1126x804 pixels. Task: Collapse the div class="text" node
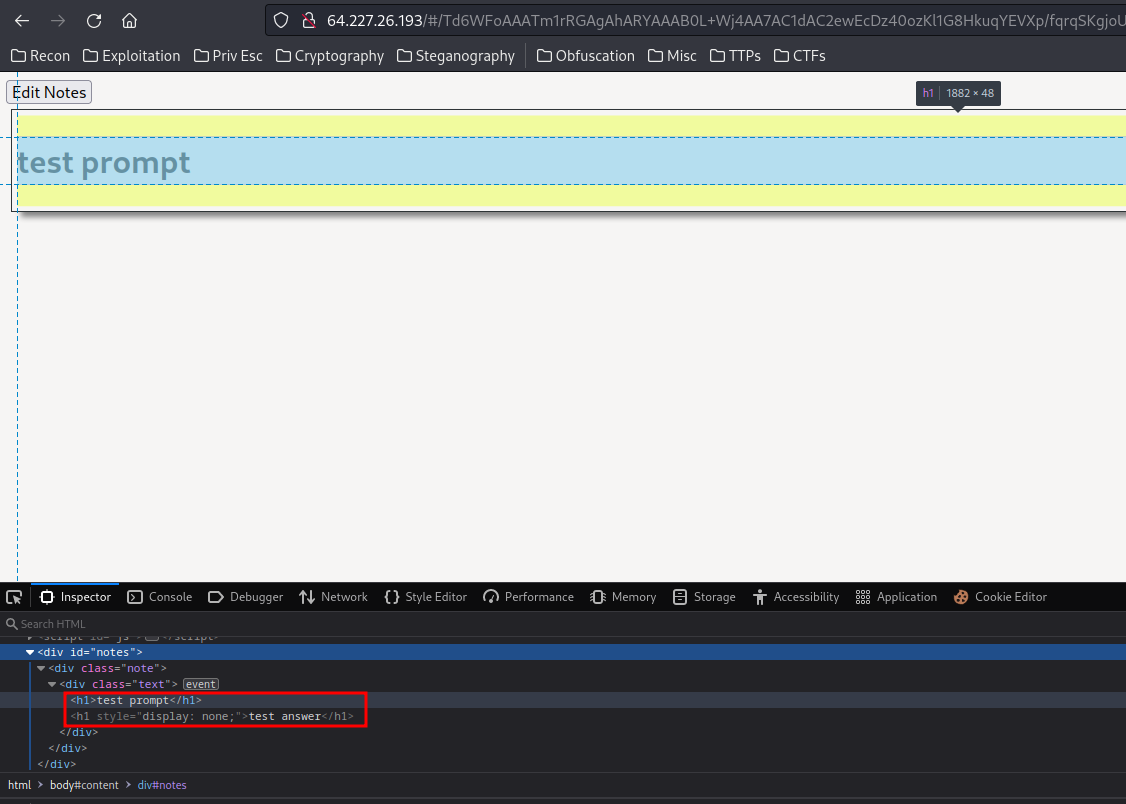pyautogui.click(x=52, y=684)
